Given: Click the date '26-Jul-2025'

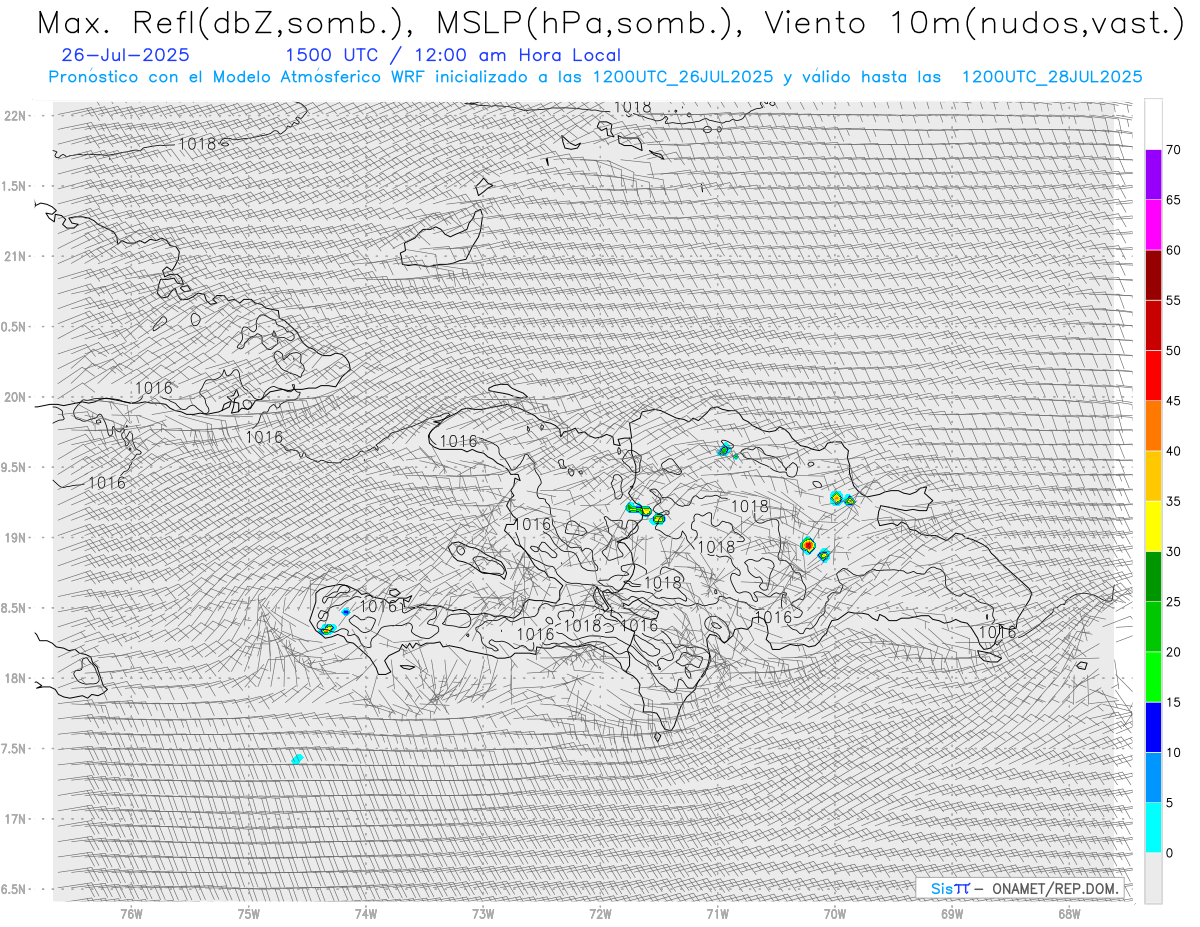Looking at the screenshot, I should [125, 55].
